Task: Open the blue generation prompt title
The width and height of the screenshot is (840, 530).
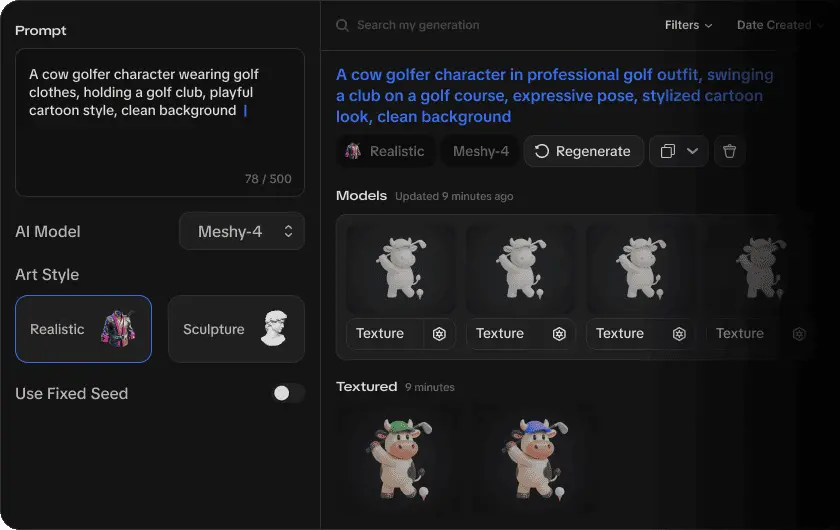Action: pos(554,95)
